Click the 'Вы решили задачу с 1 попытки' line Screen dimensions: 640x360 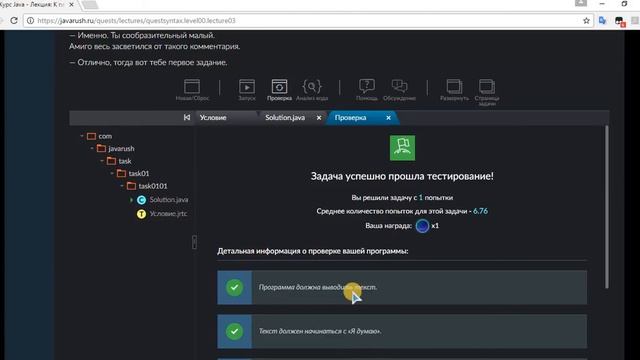point(402,198)
